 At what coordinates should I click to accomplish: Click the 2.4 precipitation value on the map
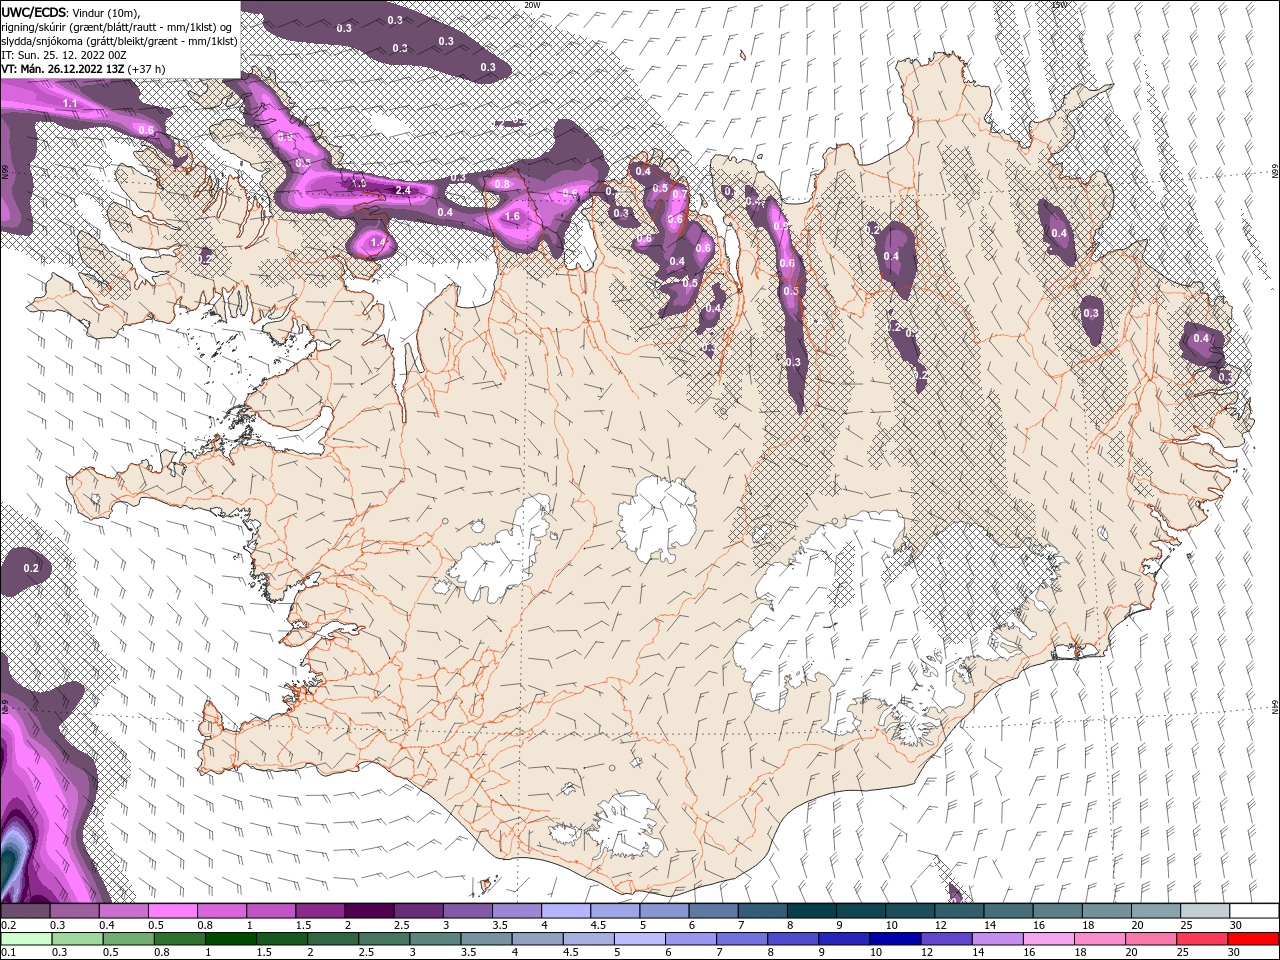pos(404,190)
